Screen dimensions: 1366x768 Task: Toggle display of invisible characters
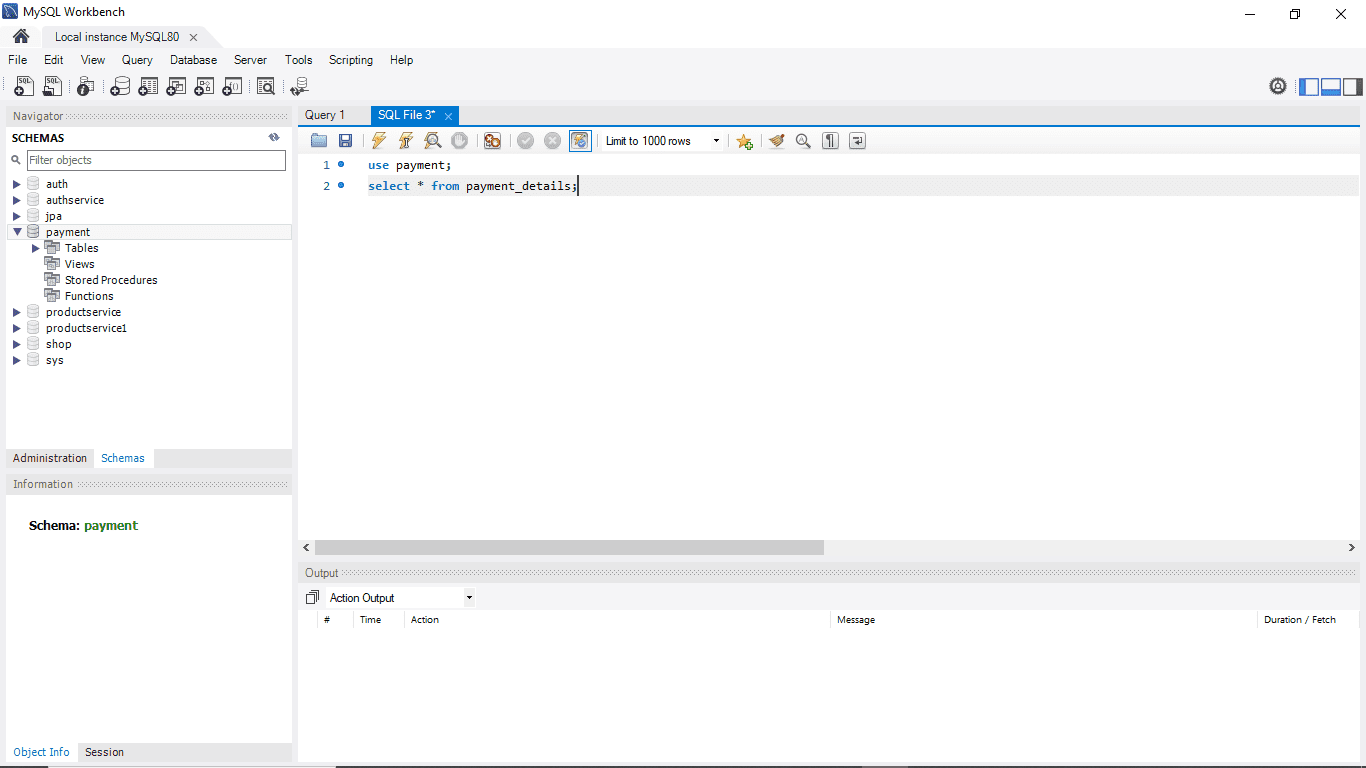(x=830, y=141)
